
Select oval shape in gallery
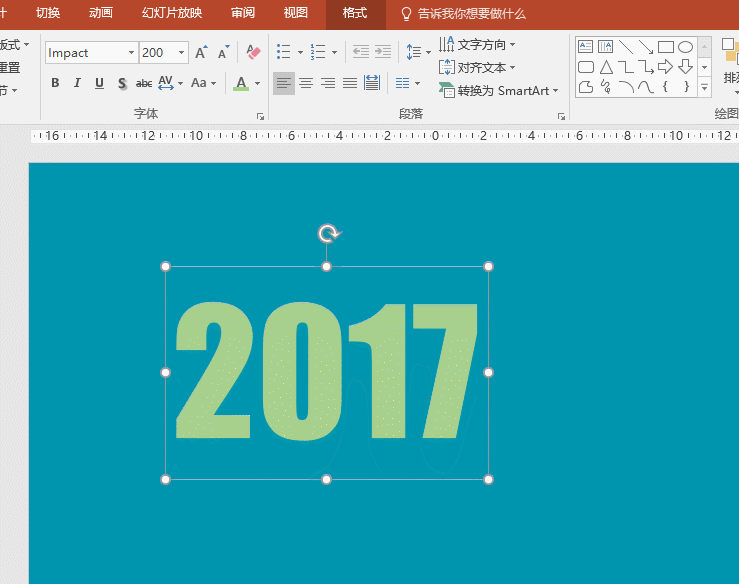[685, 47]
